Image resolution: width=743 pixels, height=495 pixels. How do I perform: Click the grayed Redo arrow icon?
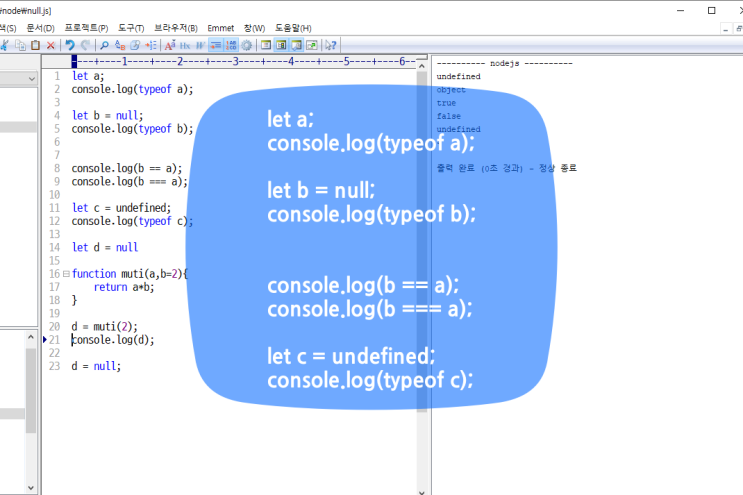pyautogui.click(x=85, y=45)
